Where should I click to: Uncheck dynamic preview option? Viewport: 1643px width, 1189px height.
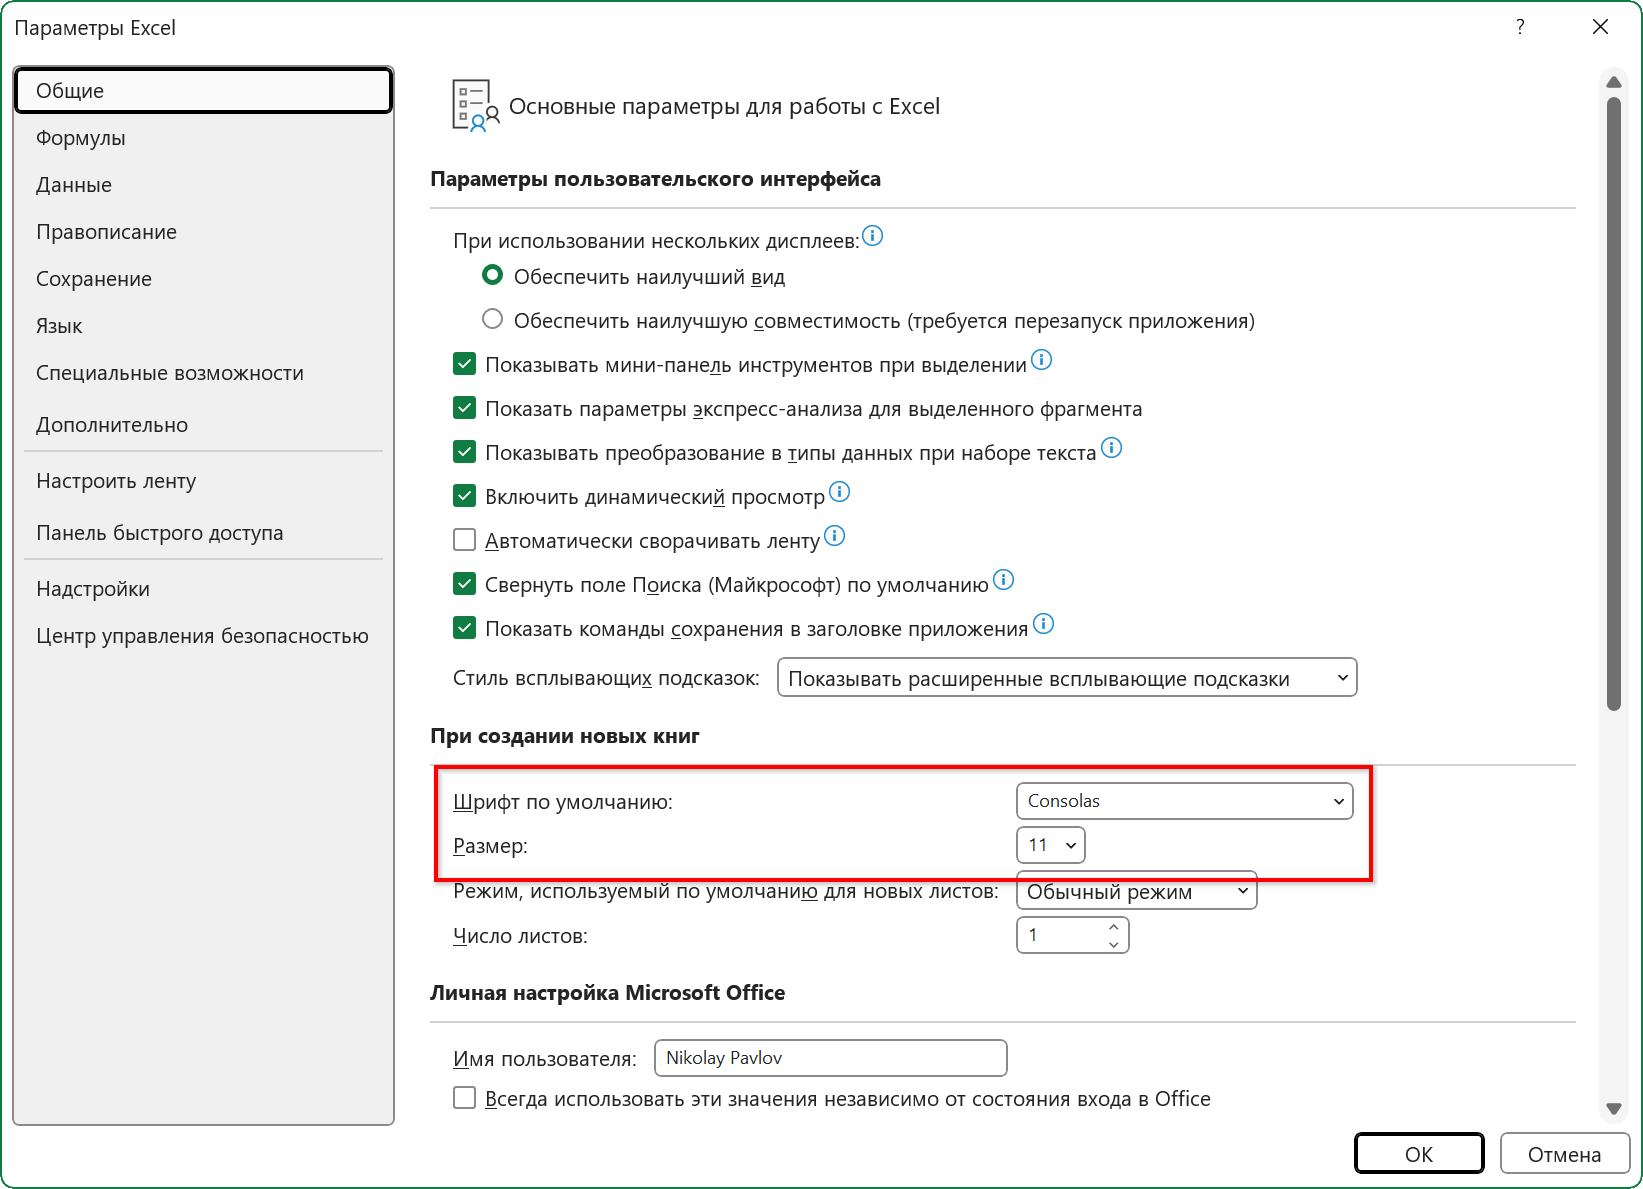tap(464, 495)
